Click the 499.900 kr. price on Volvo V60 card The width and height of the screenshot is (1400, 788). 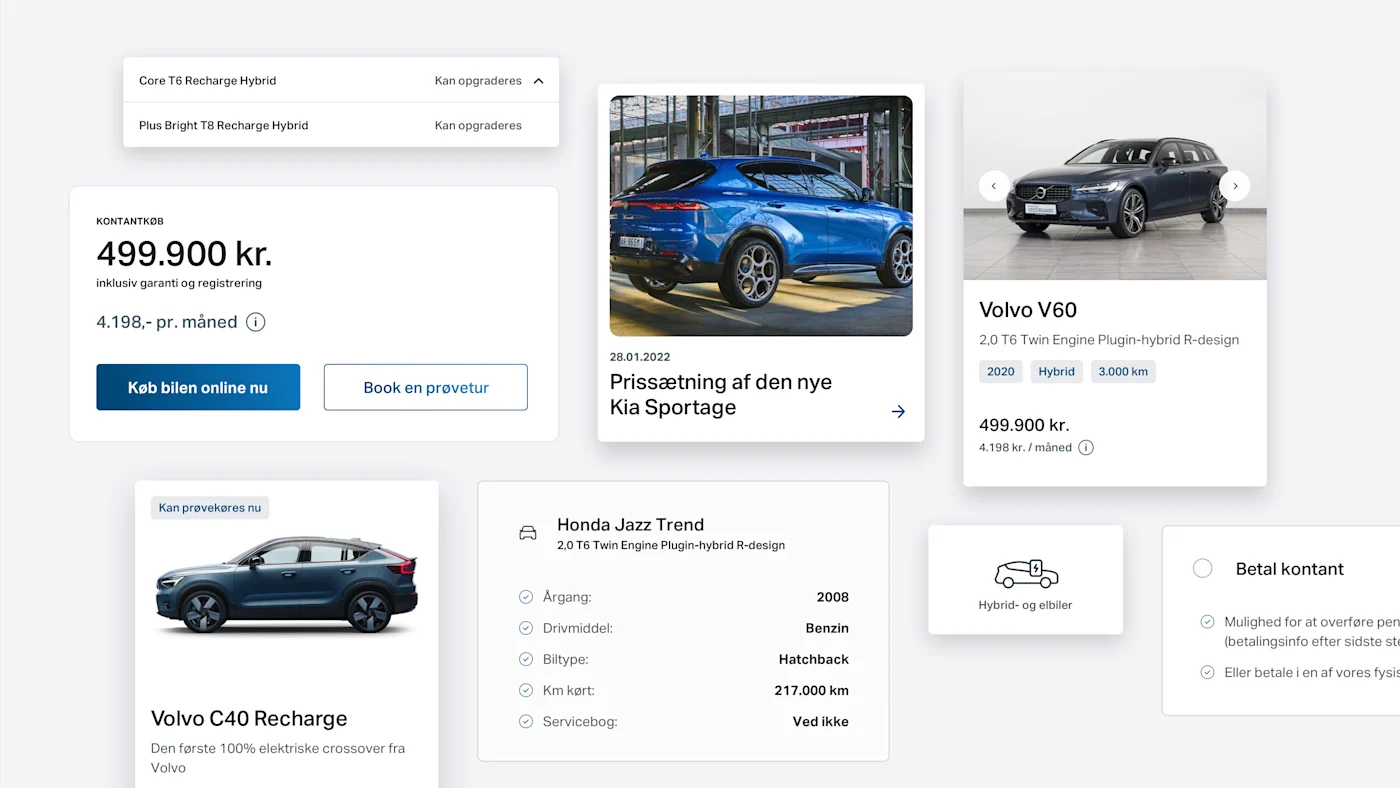(1024, 425)
